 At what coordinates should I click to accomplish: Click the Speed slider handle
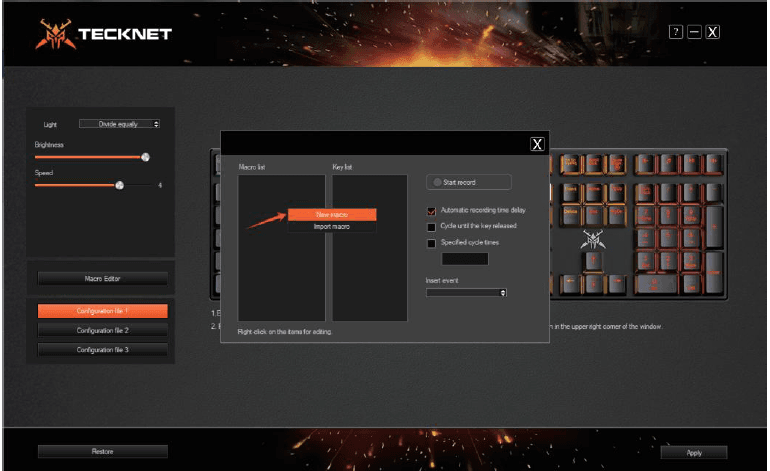click(x=119, y=185)
